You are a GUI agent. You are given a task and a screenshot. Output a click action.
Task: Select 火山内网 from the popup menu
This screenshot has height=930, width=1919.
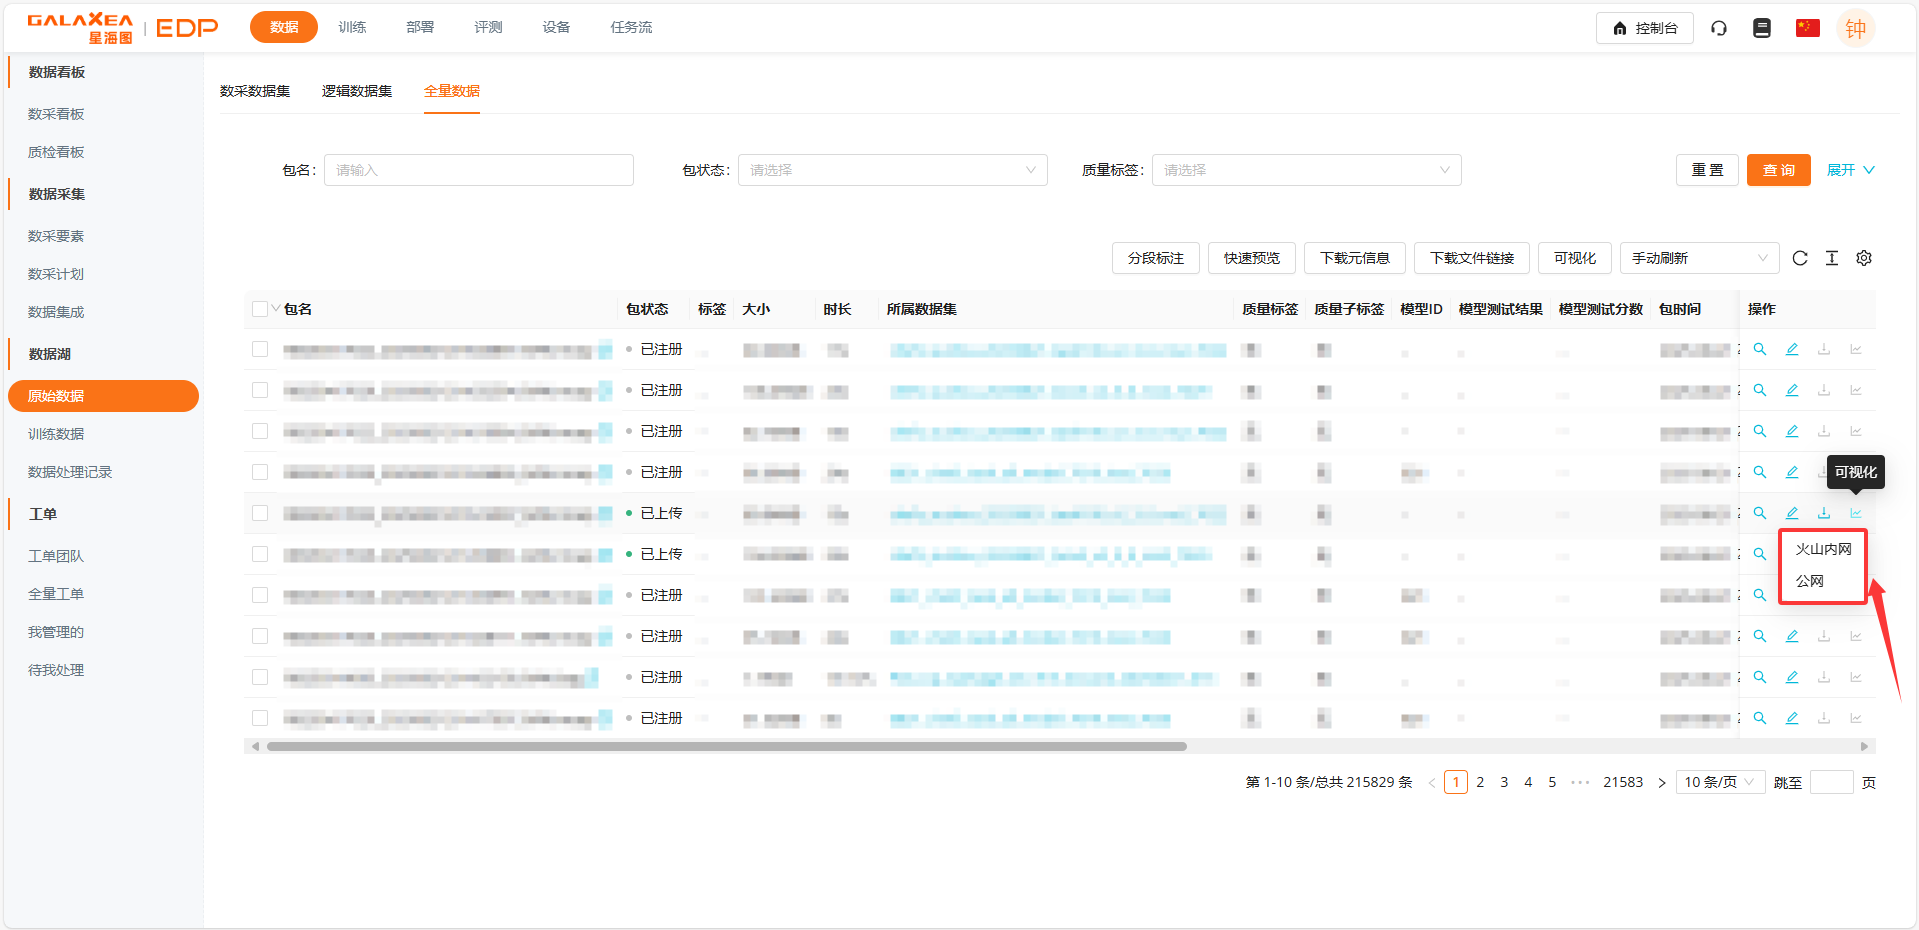(1823, 549)
